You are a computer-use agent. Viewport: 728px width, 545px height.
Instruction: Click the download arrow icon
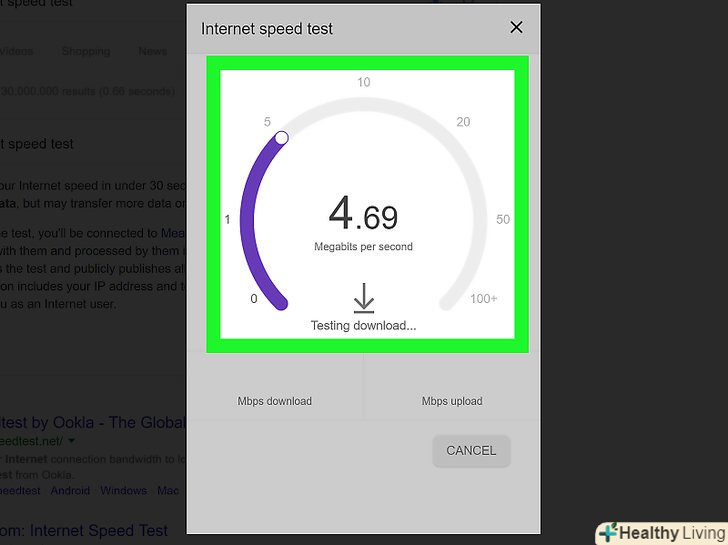[364, 298]
